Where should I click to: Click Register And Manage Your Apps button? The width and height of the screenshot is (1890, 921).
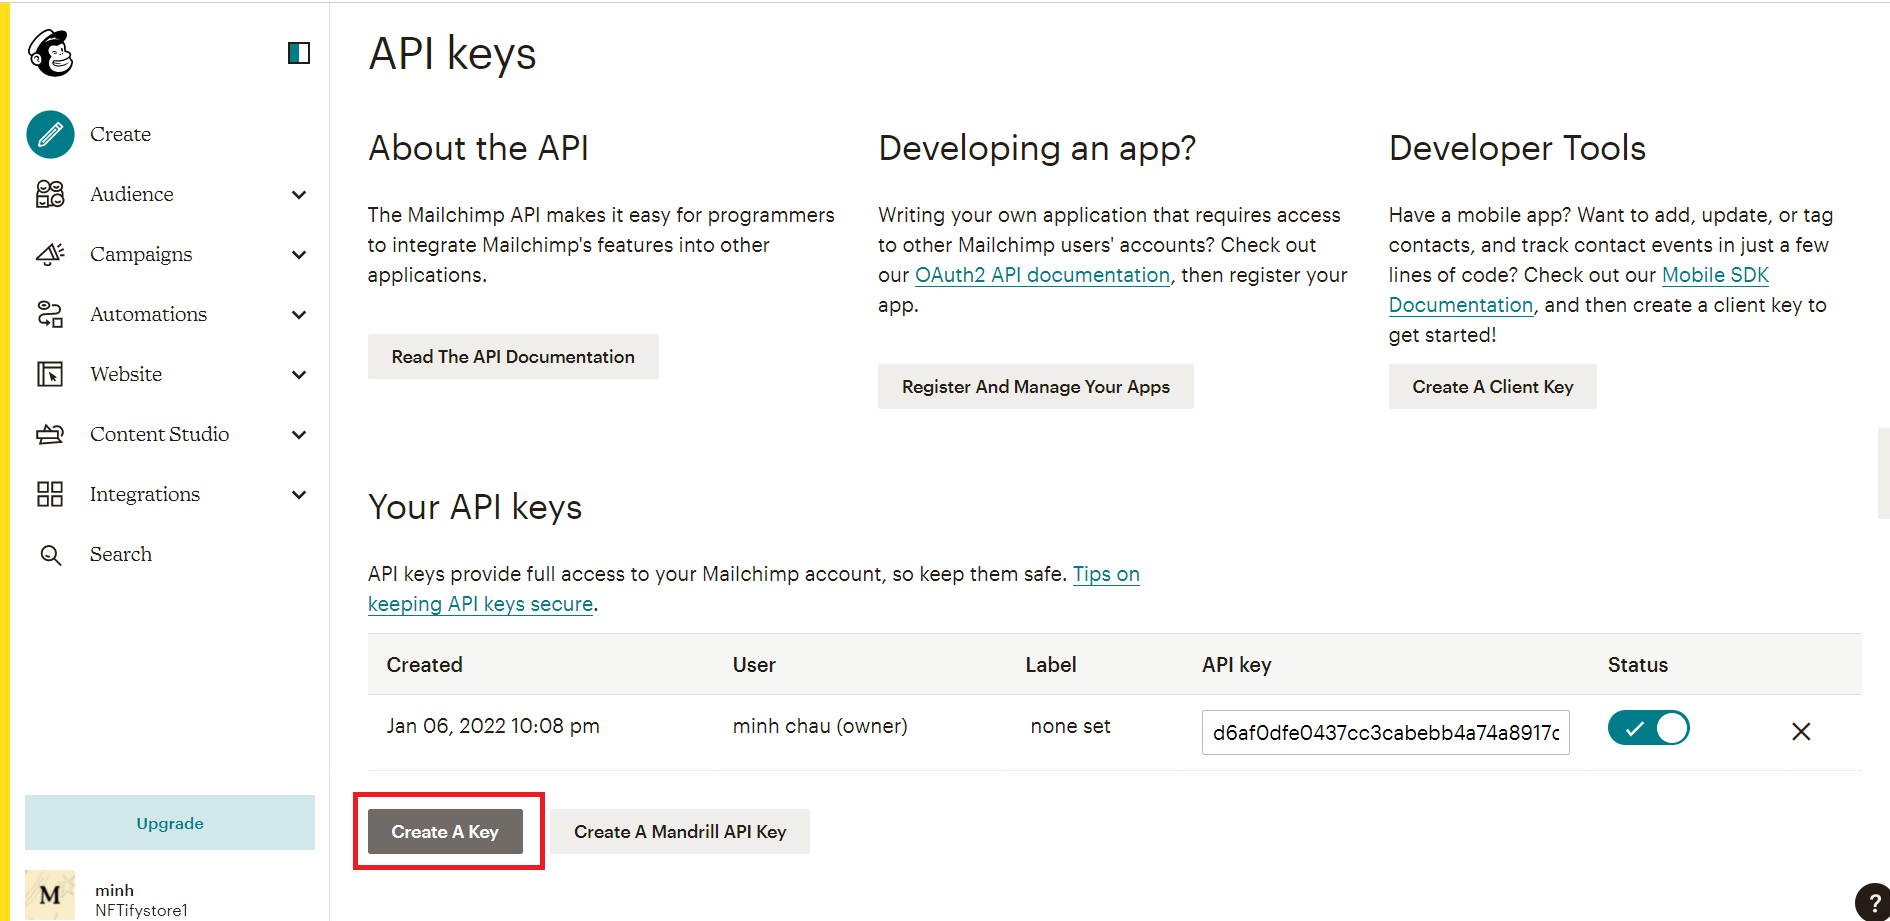point(1036,387)
